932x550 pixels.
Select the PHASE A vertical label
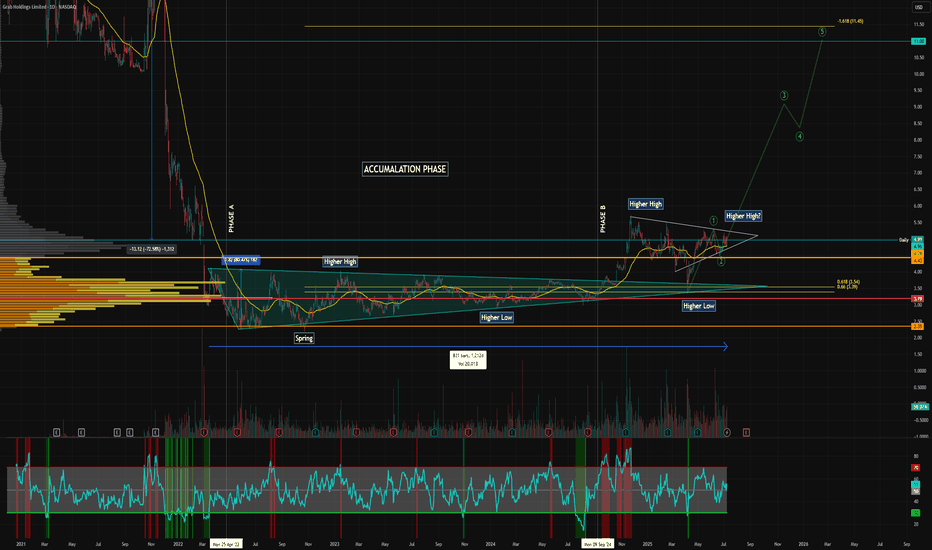tap(231, 218)
